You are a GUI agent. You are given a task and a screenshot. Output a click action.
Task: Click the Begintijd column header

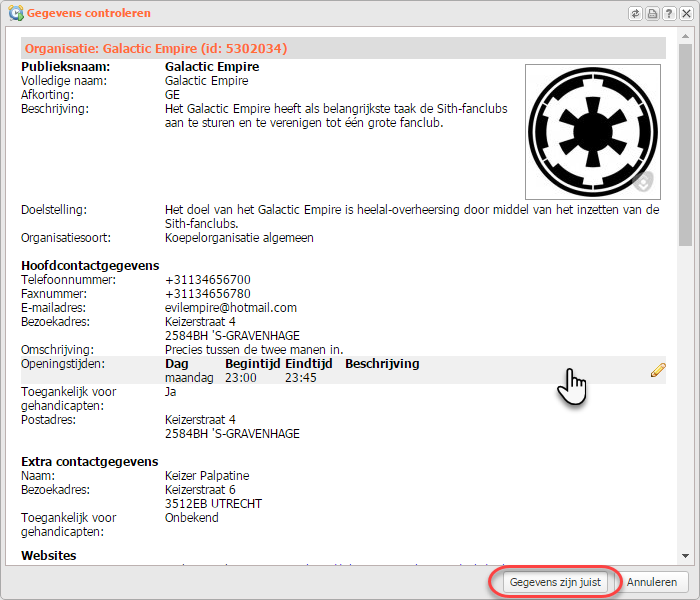tap(253, 364)
